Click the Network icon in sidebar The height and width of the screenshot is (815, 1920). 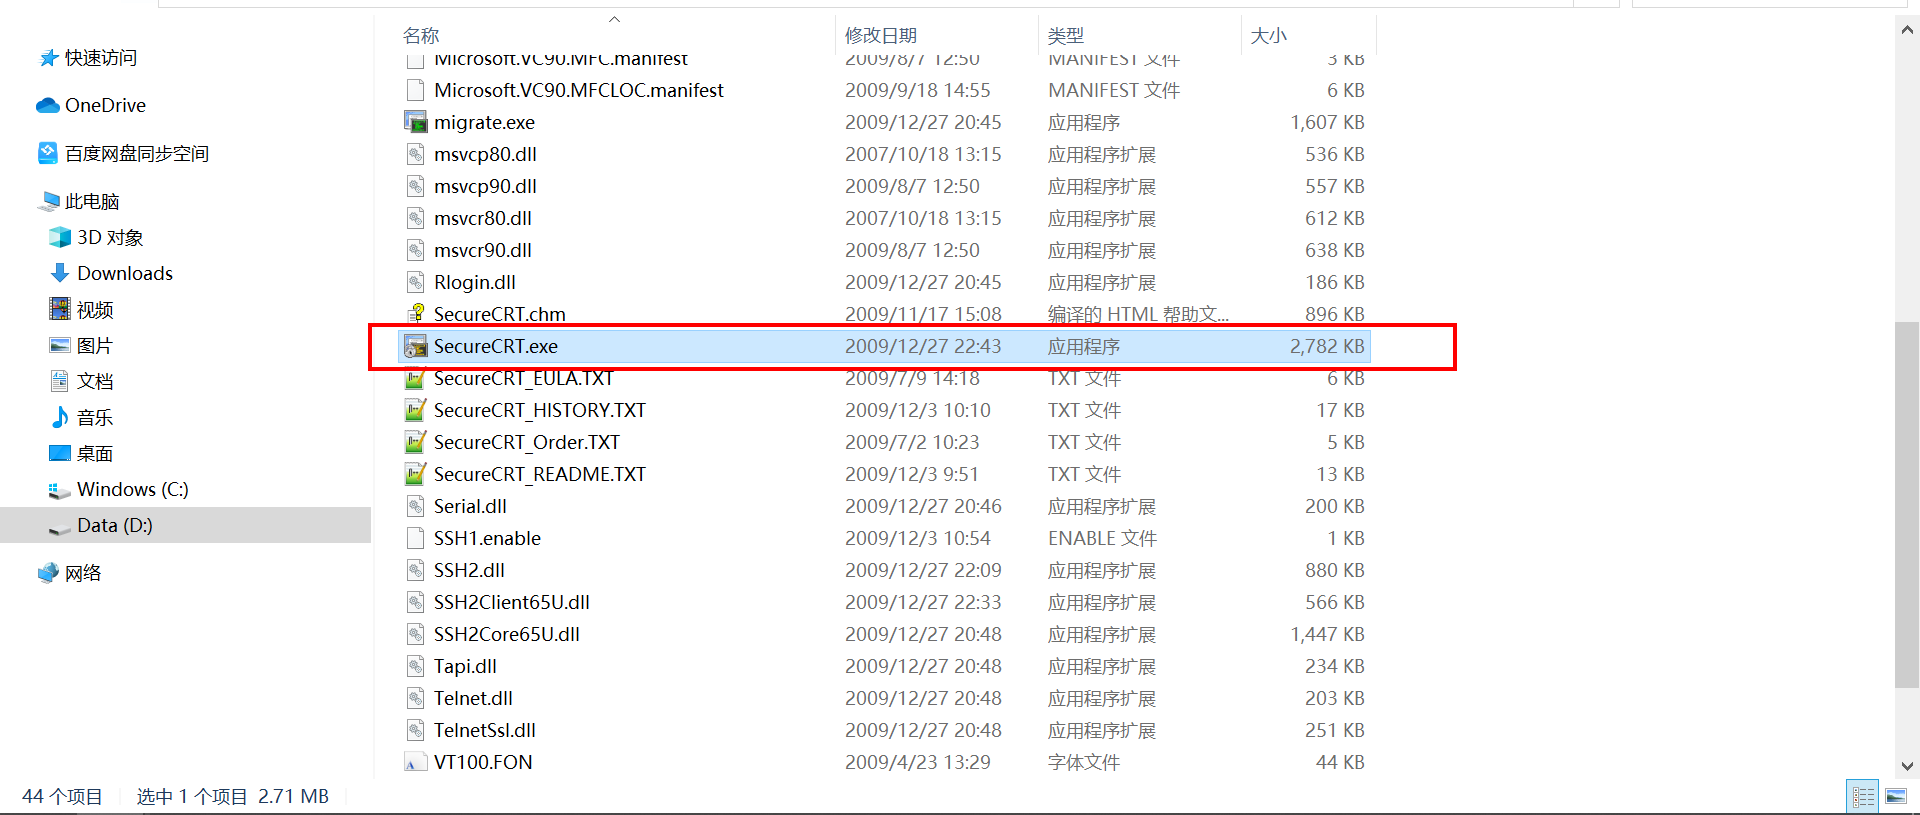(48, 573)
